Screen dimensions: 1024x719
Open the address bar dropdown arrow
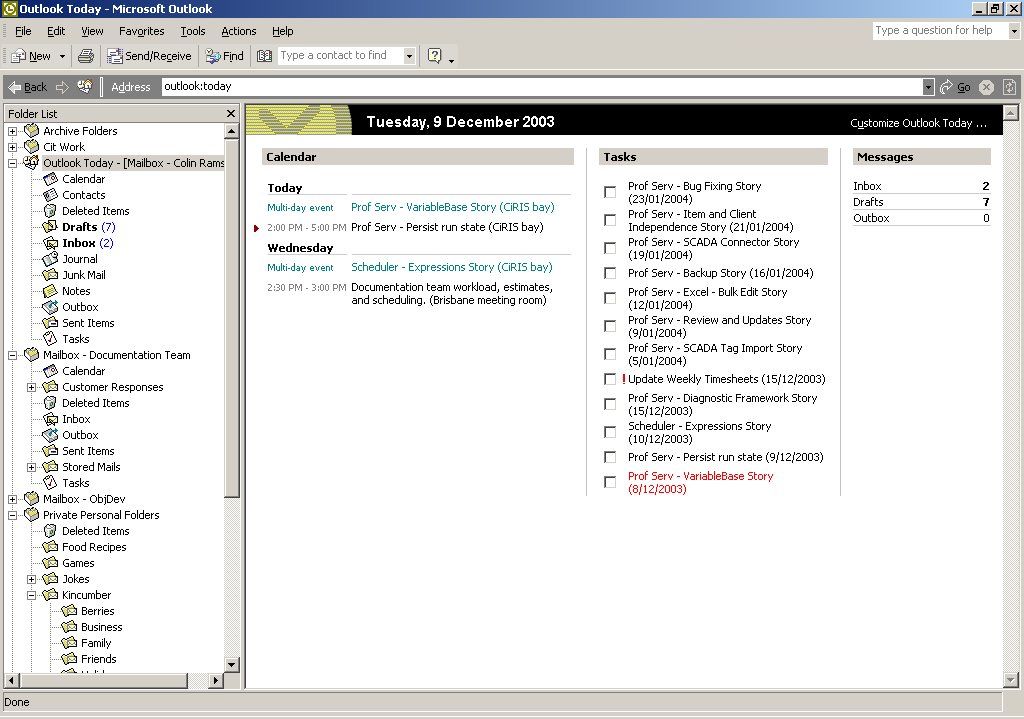[x=928, y=87]
